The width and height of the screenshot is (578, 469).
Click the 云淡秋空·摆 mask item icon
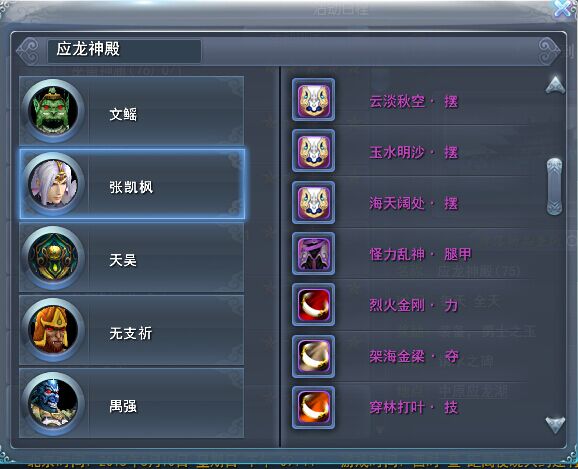[314, 100]
